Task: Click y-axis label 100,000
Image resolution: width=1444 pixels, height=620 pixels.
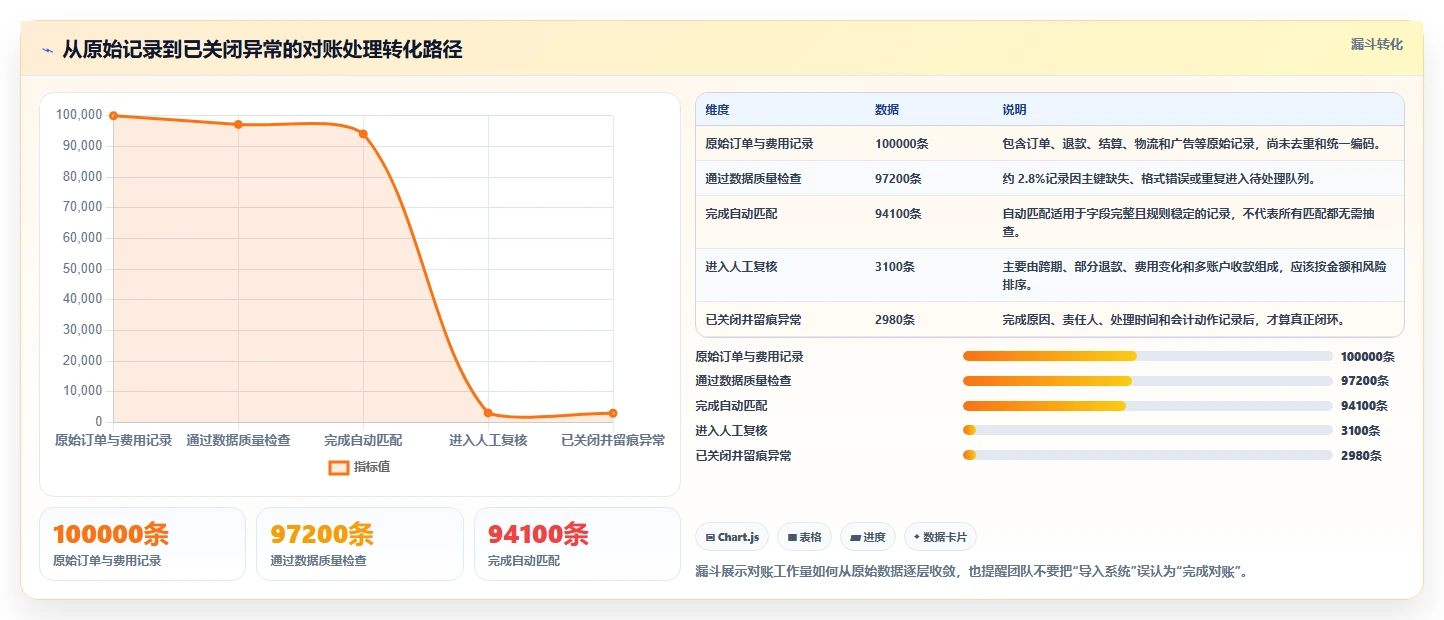Action: tap(79, 115)
